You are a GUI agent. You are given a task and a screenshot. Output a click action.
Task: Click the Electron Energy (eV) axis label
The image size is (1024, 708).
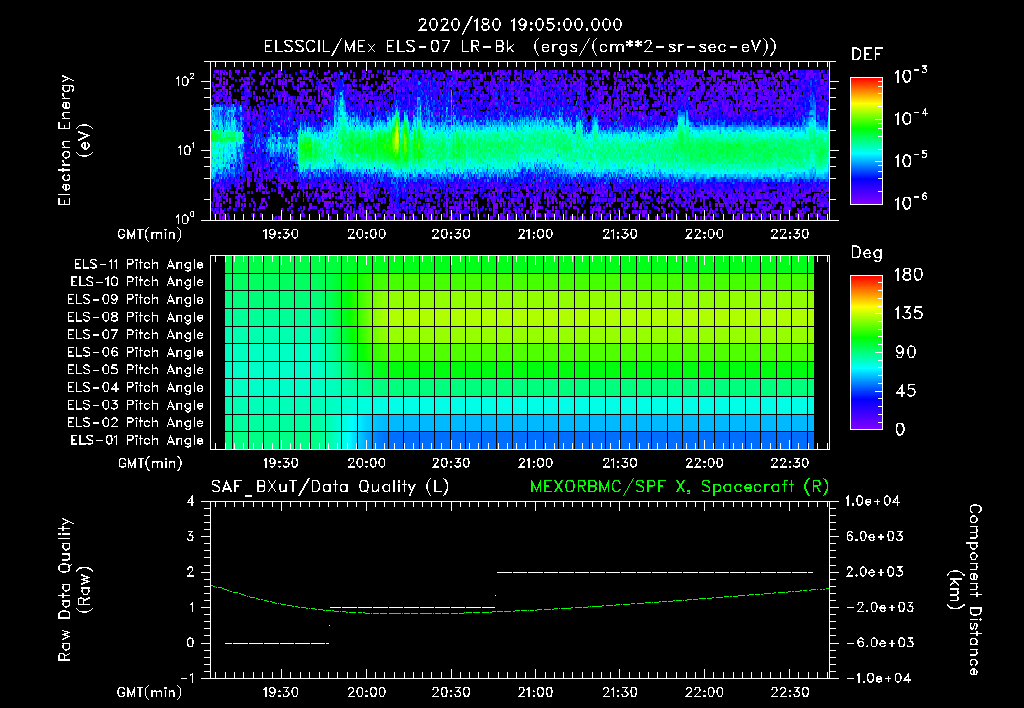pyautogui.click(x=74, y=140)
